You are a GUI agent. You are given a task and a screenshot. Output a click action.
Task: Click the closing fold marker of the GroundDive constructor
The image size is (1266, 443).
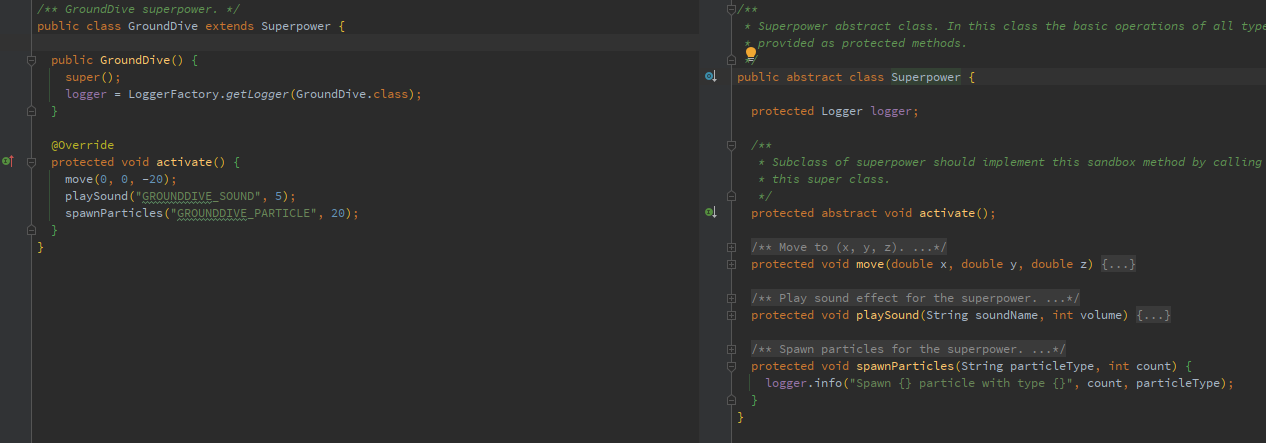(32, 111)
